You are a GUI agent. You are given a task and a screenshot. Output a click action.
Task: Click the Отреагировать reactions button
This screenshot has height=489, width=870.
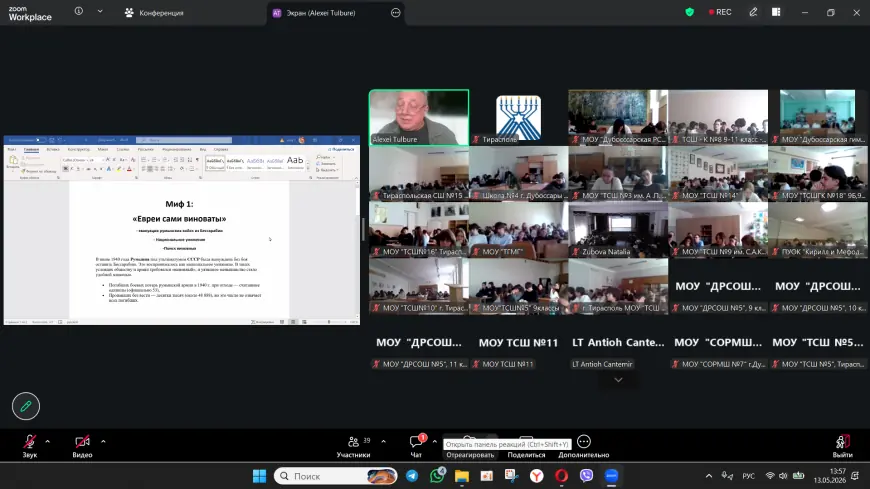[x=470, y=455]
